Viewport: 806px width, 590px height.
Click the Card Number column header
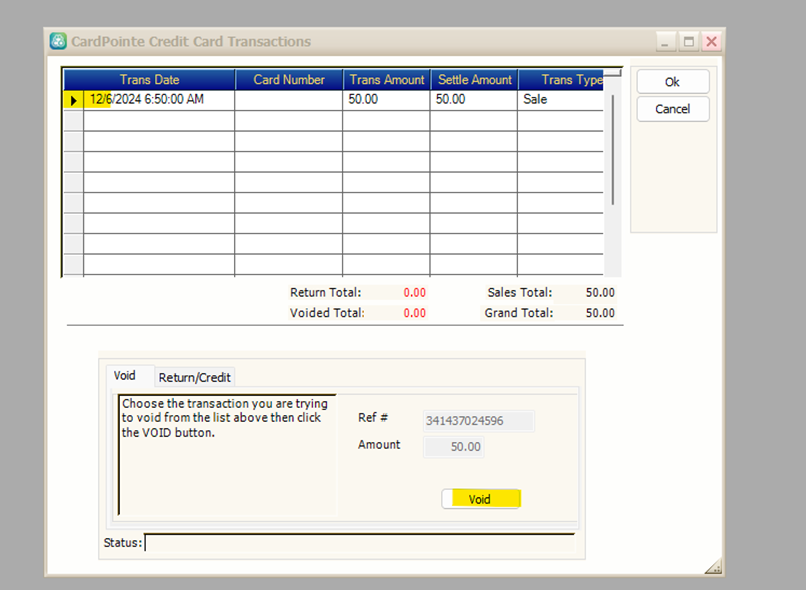(x=289, y=80)
